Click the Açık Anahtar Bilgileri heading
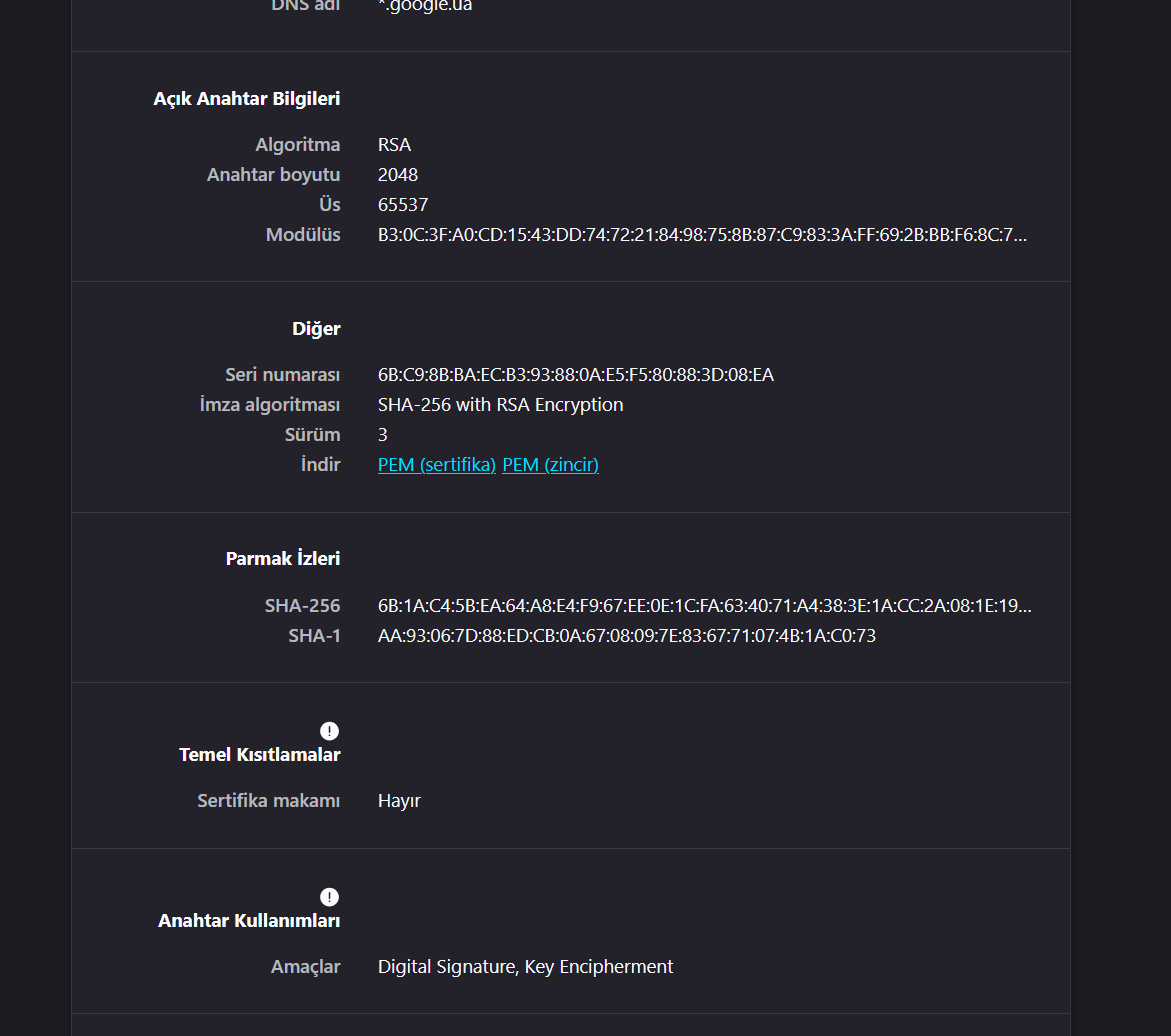Image resolution: width=1171 pixels, height=1036 pixels. [x=246, y=99]
